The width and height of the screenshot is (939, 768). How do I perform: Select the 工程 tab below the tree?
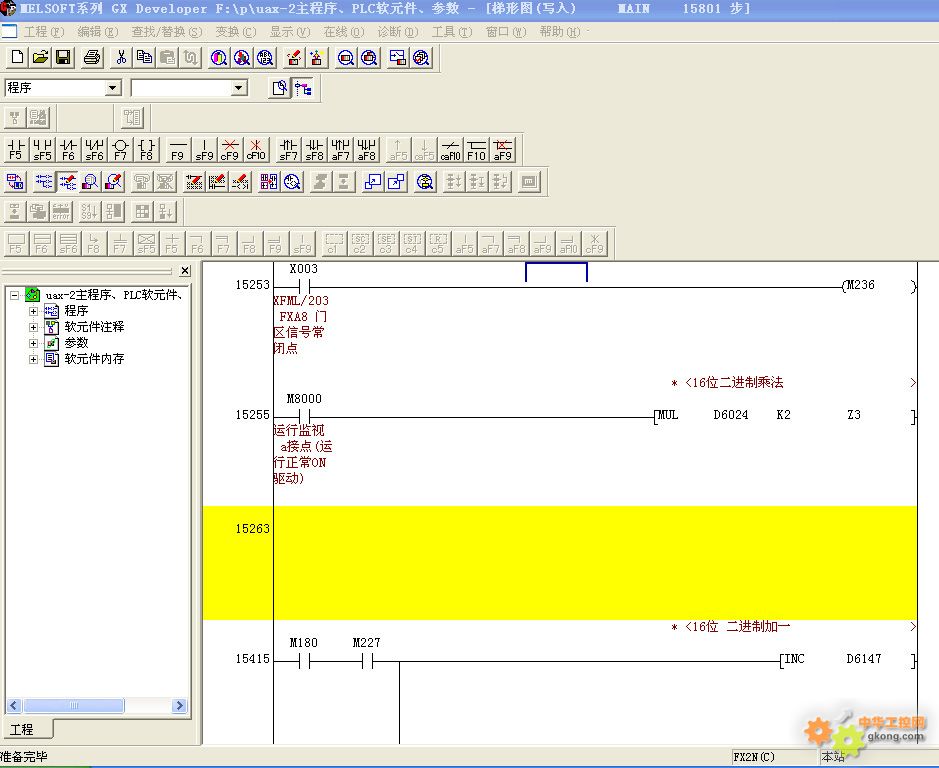coord(26,729)
